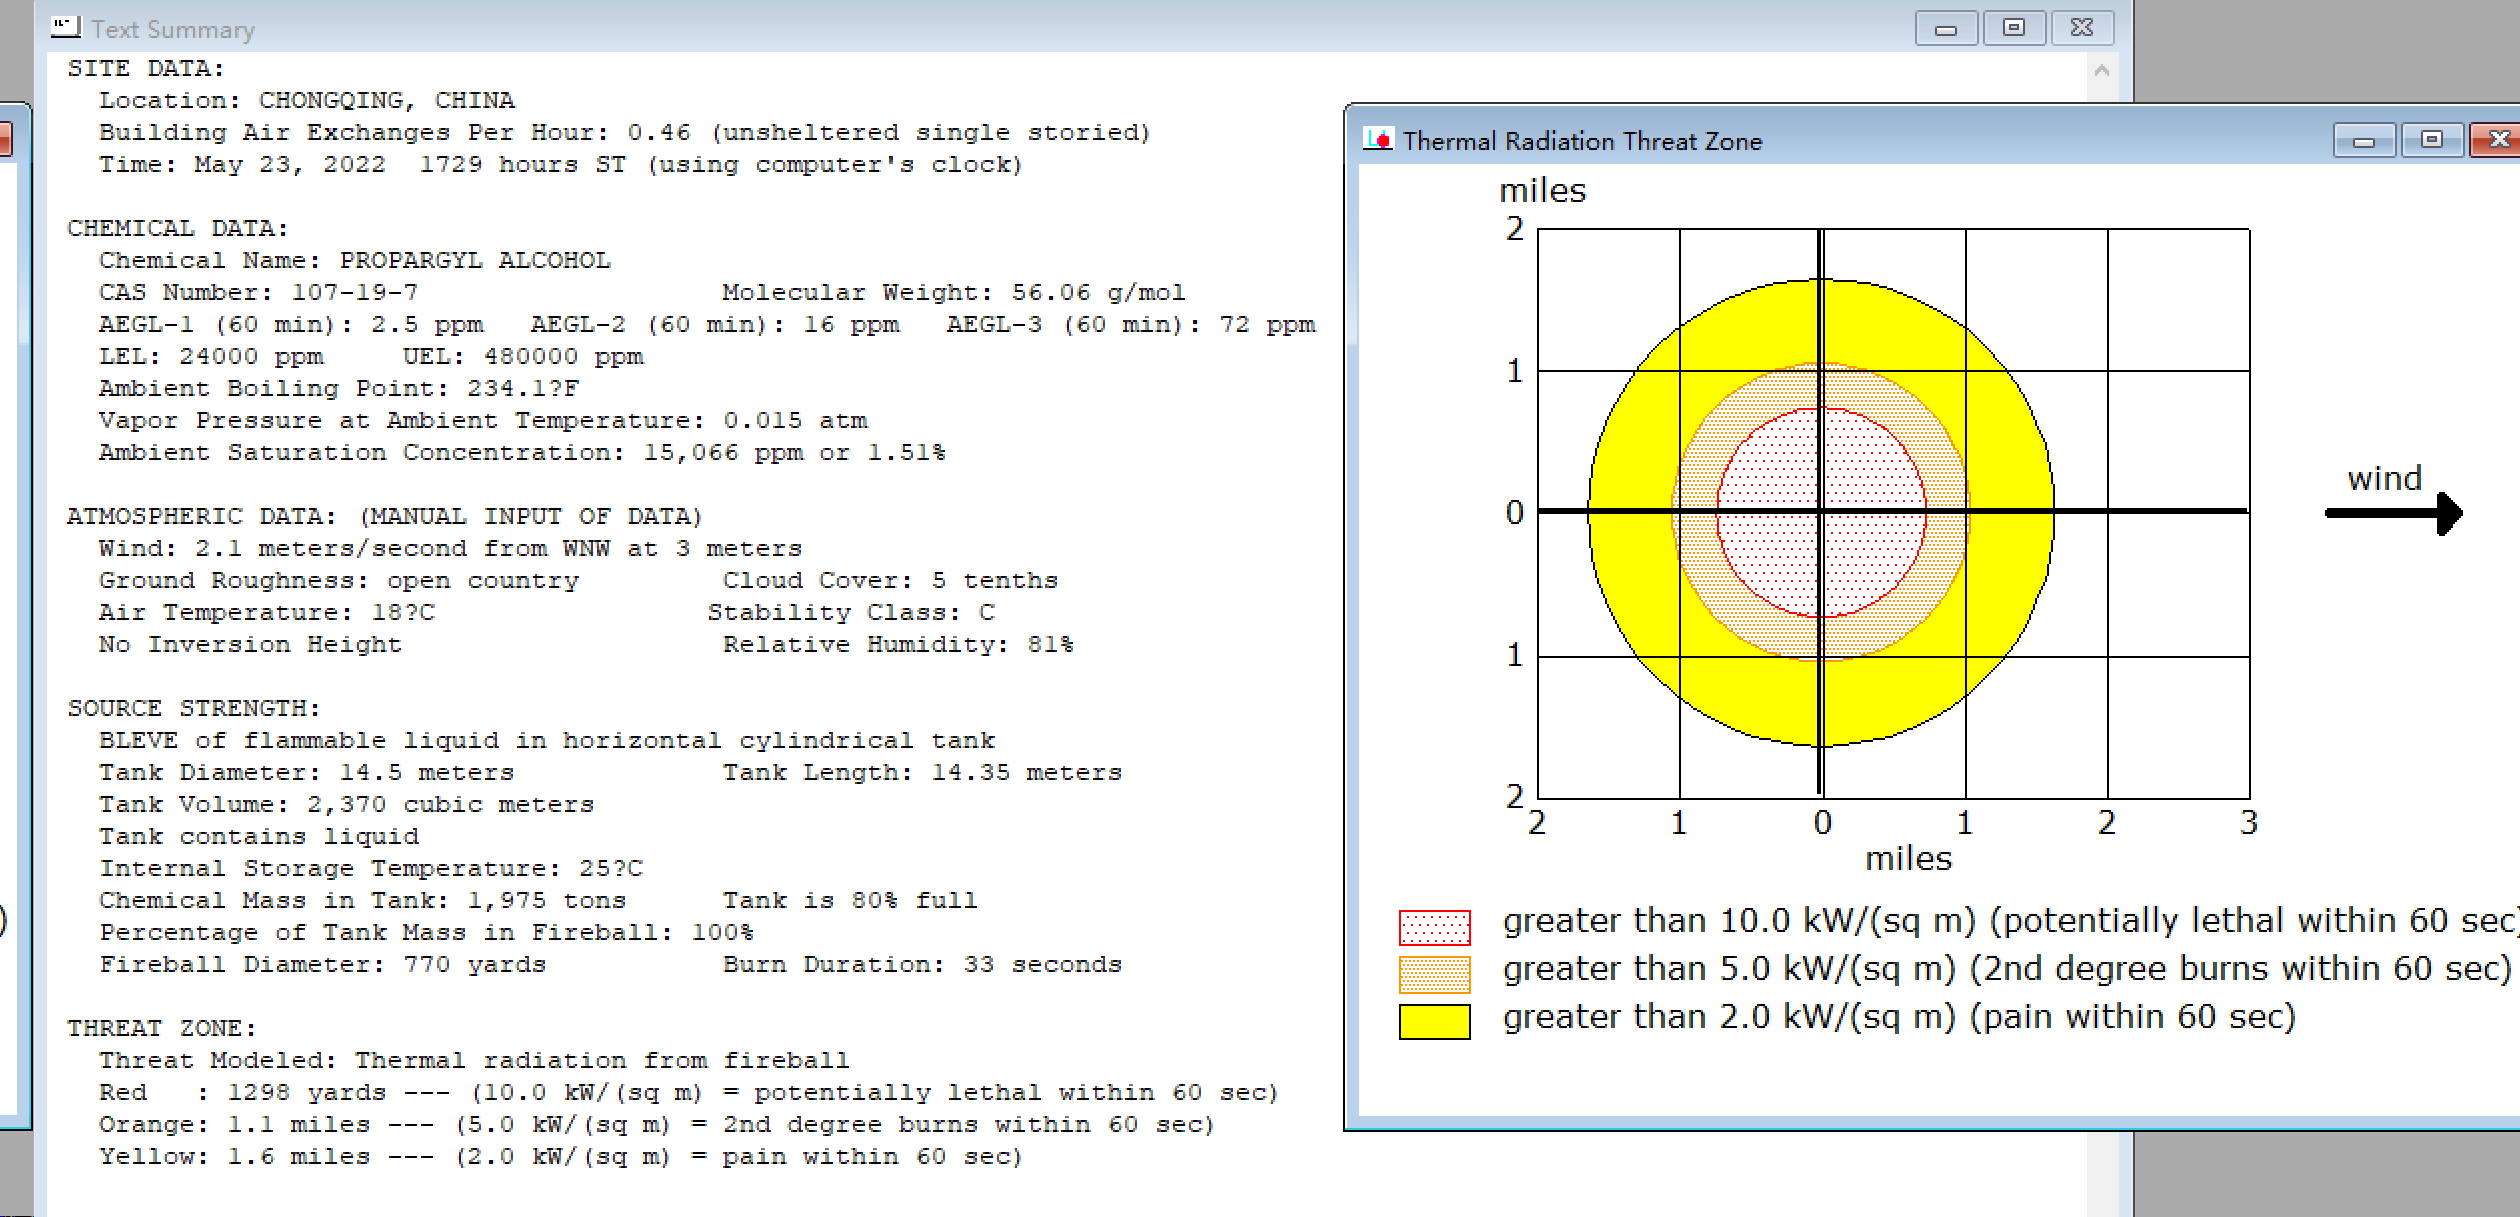
Task: Click the Thermal Radiation Threat Zone window icon
Action: (1379, 140)
